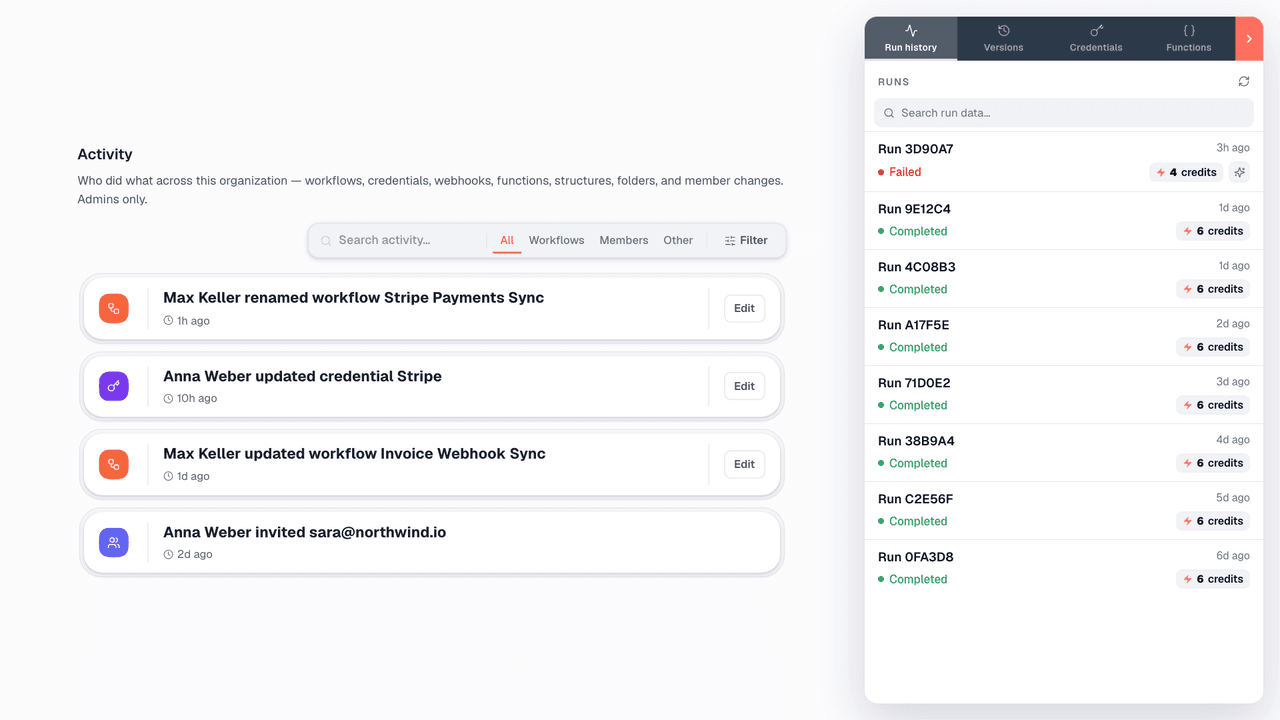Edit the Invoice Webhook Sync entry

click(x=744, y=464)
